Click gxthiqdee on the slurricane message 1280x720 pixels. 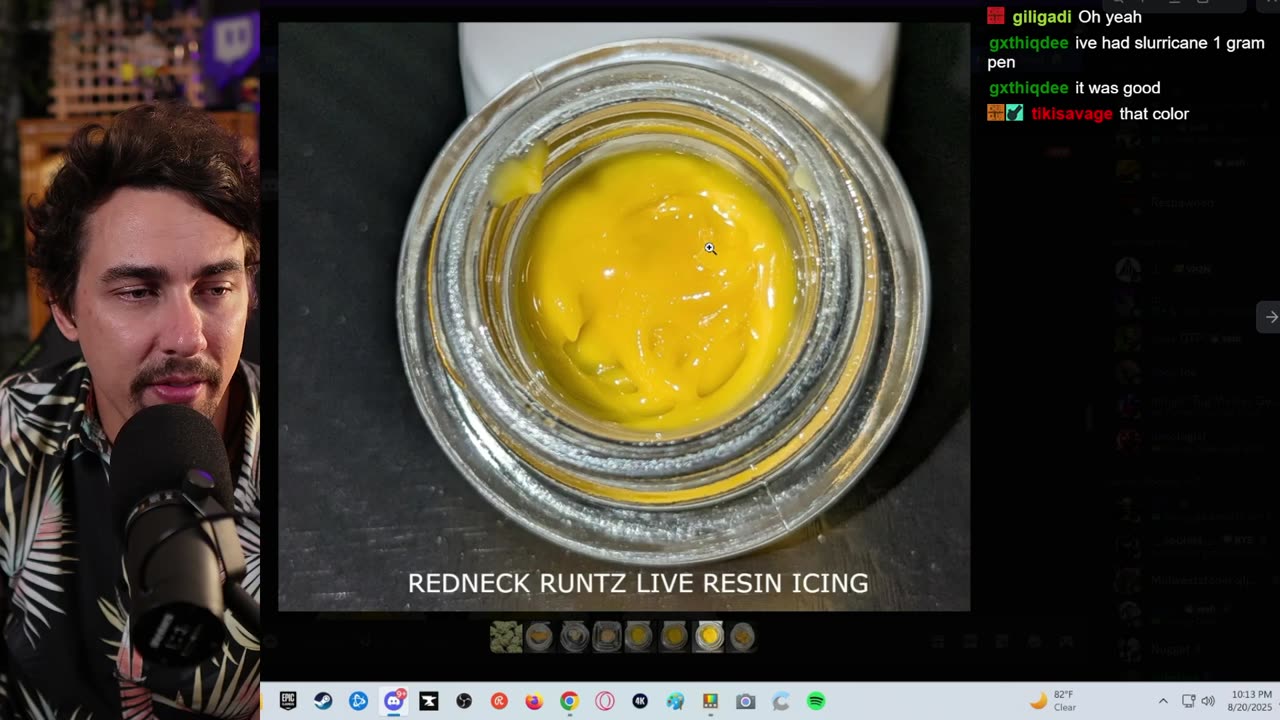pos(1028,43)
